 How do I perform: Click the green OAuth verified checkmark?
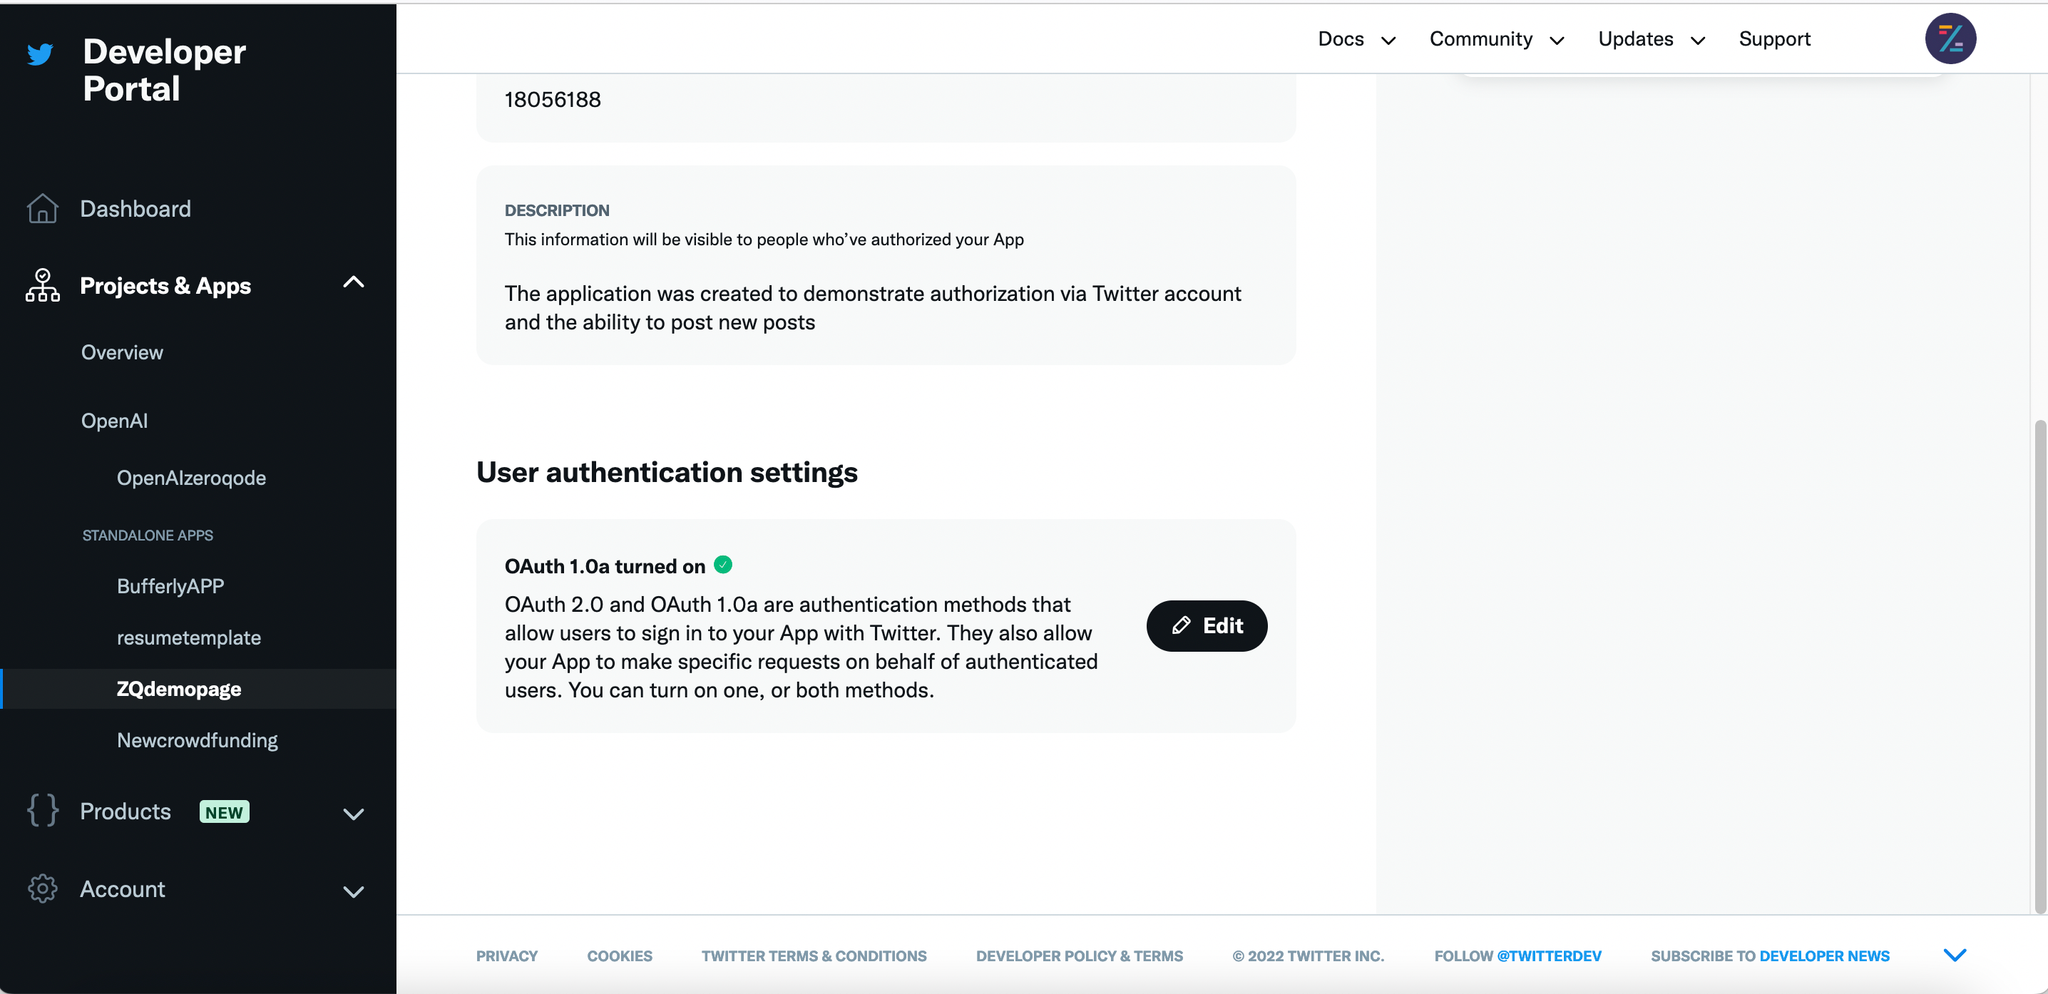(x=723, y=565)
